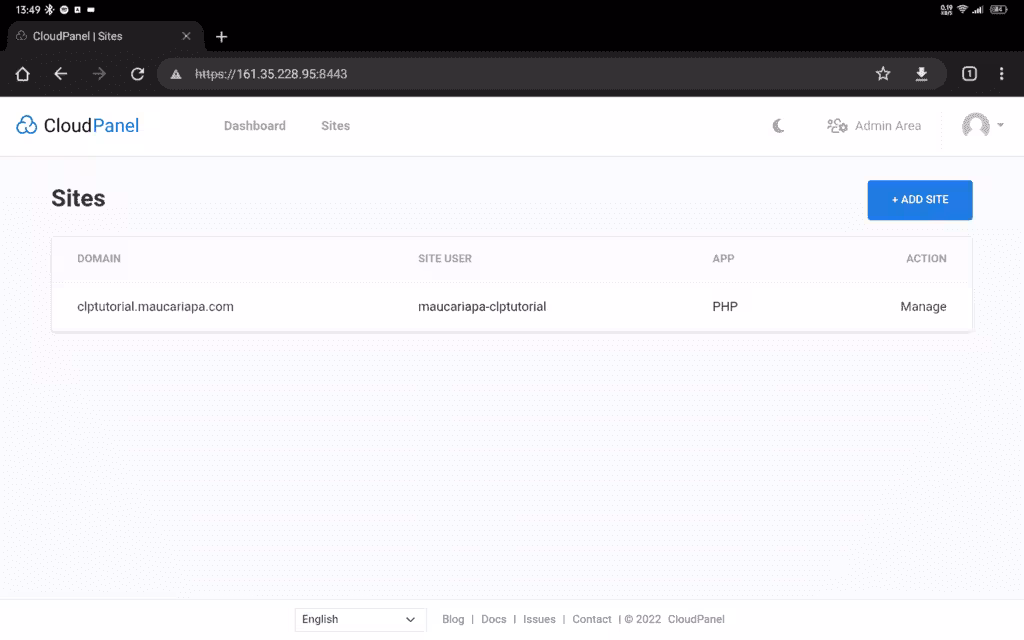Manage the clptutorial.maucariapa.com site
1024x640 pixels.
[923, 306]
